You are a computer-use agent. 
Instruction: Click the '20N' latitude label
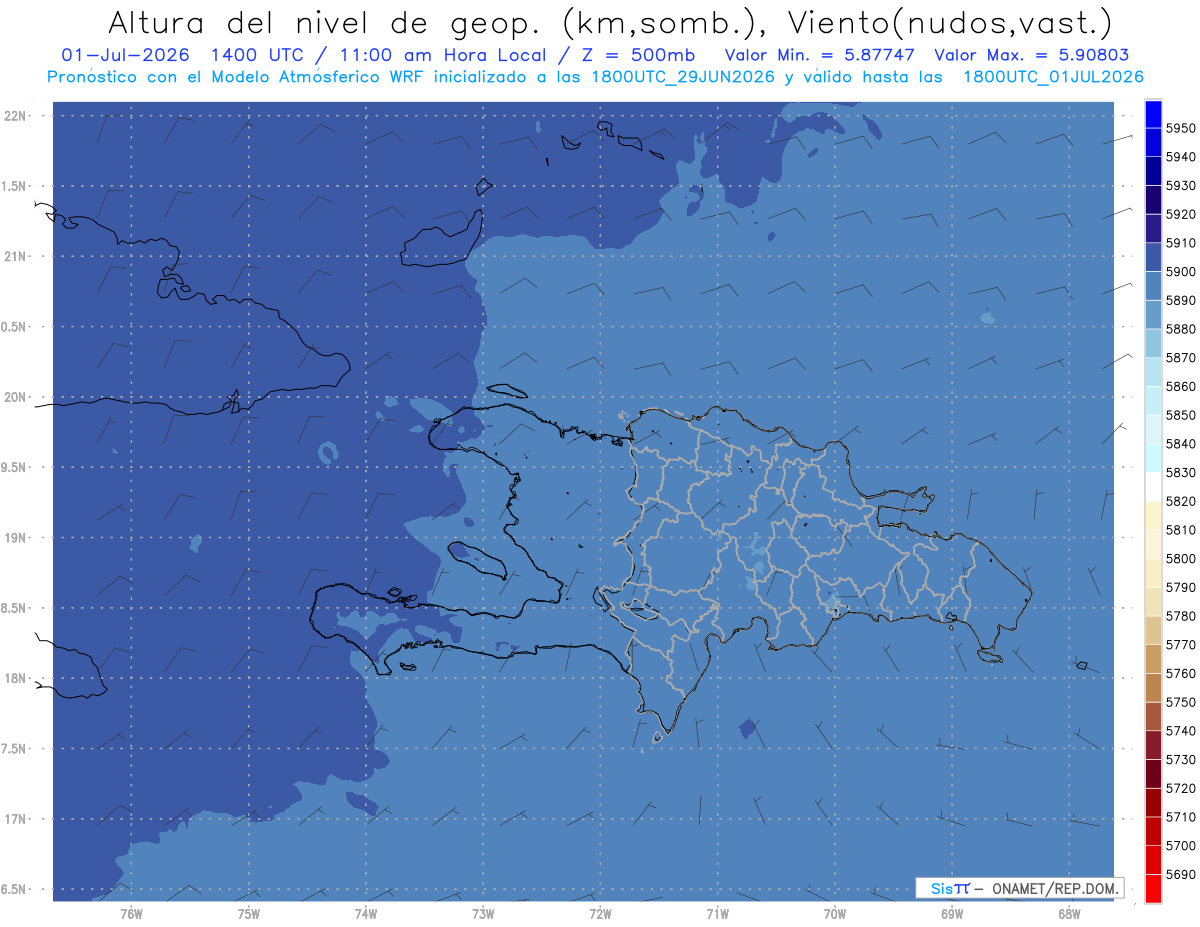tap(15, 397)
